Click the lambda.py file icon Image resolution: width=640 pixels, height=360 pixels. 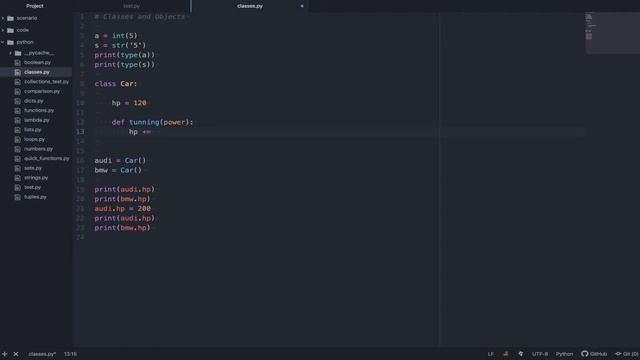(18, 120)
